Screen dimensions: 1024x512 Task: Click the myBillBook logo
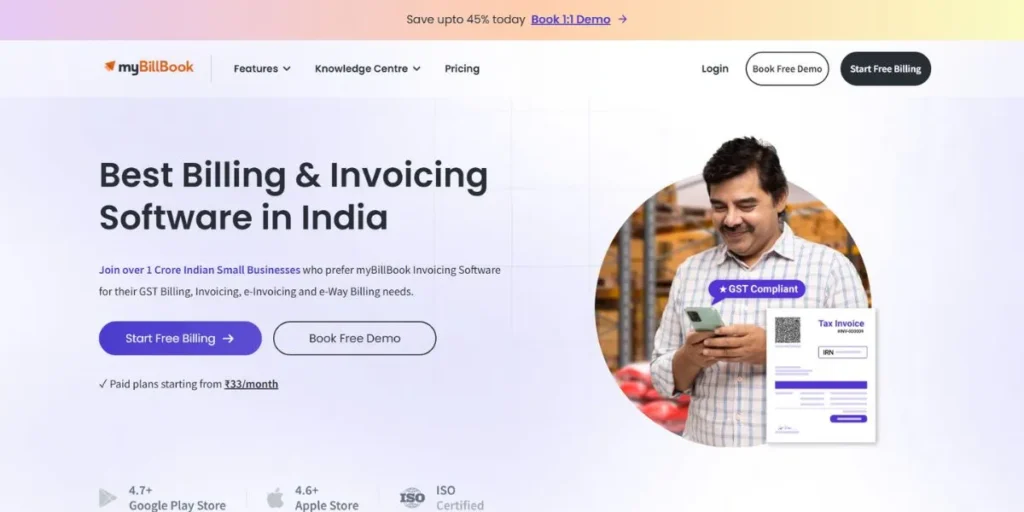pos(149,67)
